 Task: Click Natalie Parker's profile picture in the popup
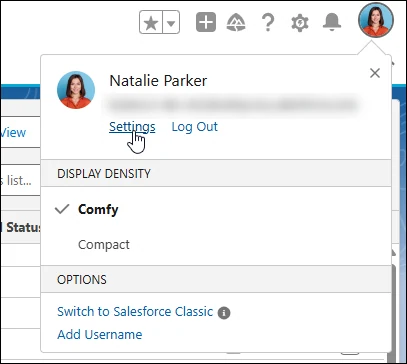76,90
